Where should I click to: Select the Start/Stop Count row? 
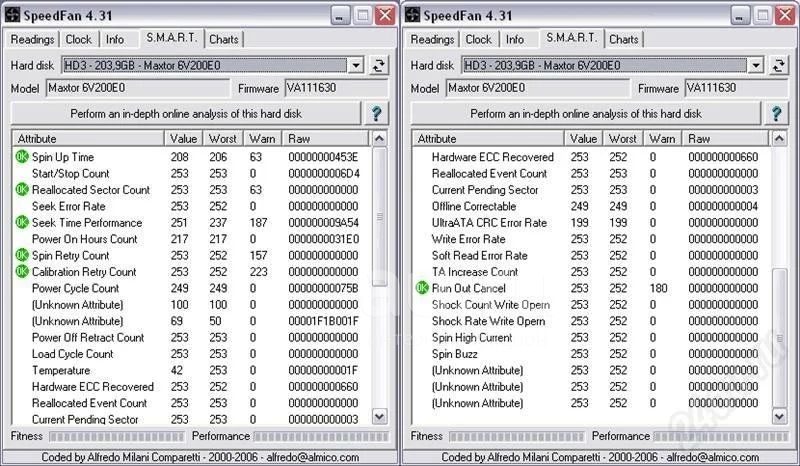192,174
